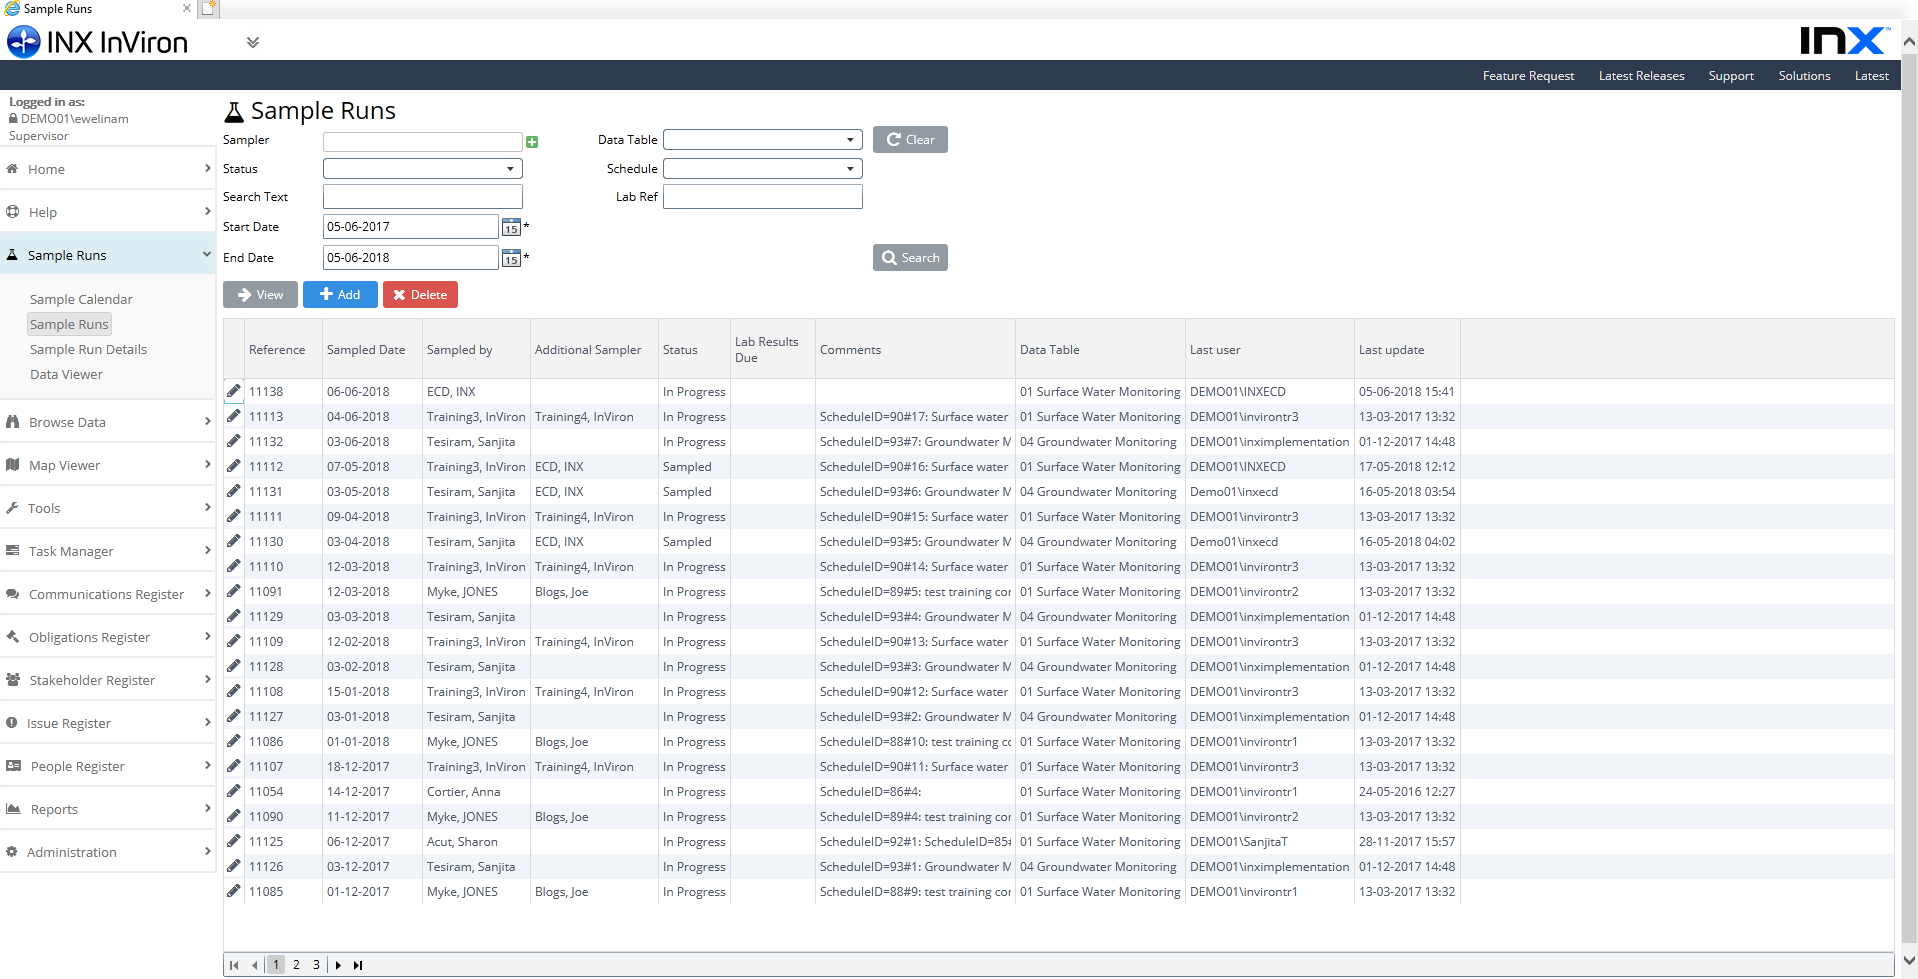Open the Start Date calendar picker
1918x979 pixels.
(x=511, y=227)
